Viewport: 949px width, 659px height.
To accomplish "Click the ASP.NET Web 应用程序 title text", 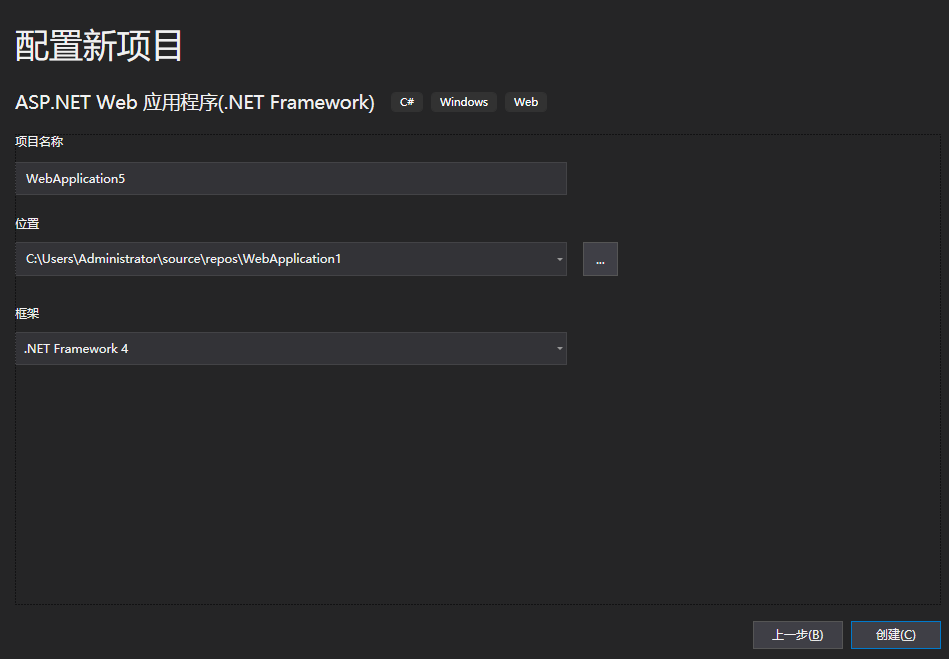I will tap(194, 102).
